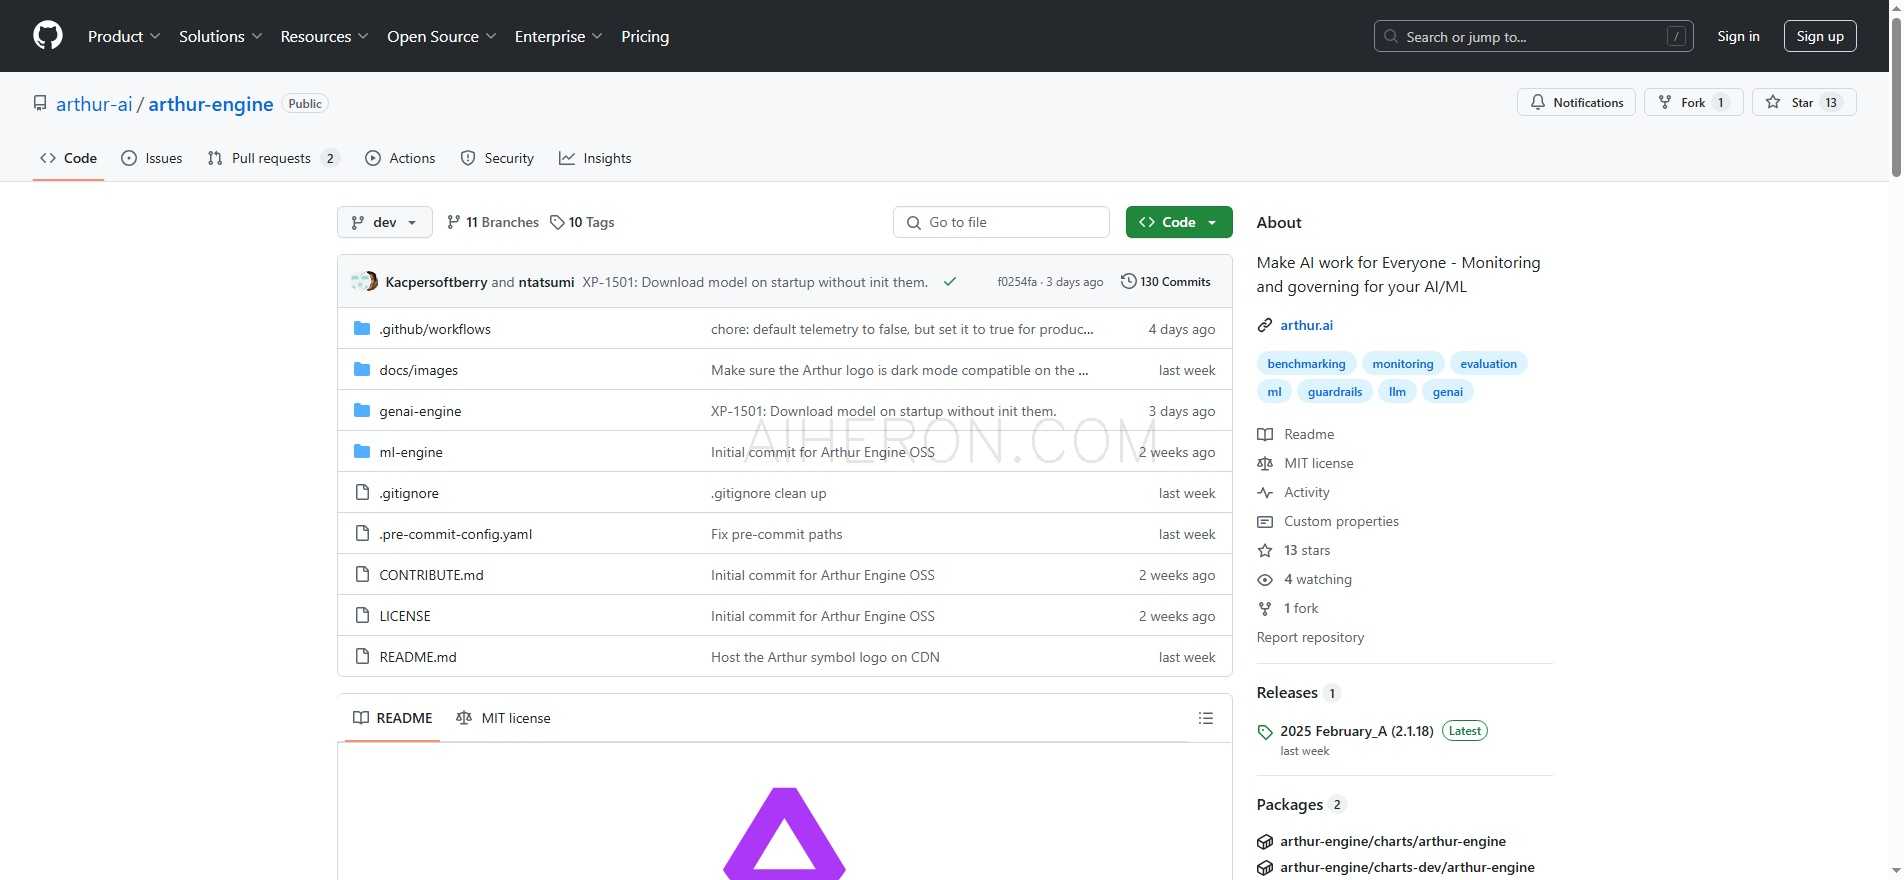Viewport: 1904px width, 880px height.
Task: Click the CONTRIBUTE.md file icon
Action: [363, 574]
